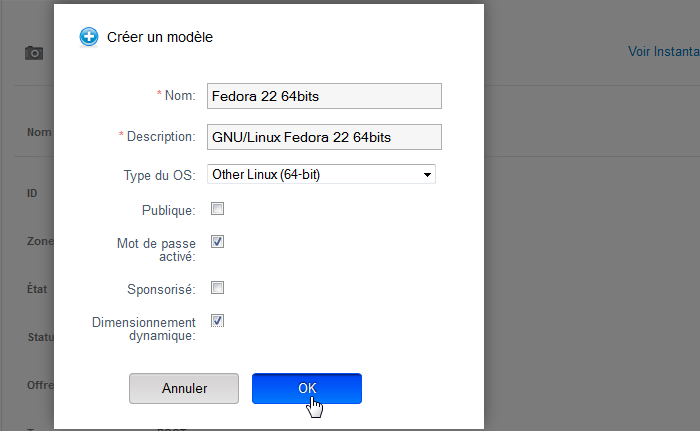This screenshot has width=700, height=431.
Task: Click the Nom field containing Fedora 22 64bits
Action: tap(324, 95)
